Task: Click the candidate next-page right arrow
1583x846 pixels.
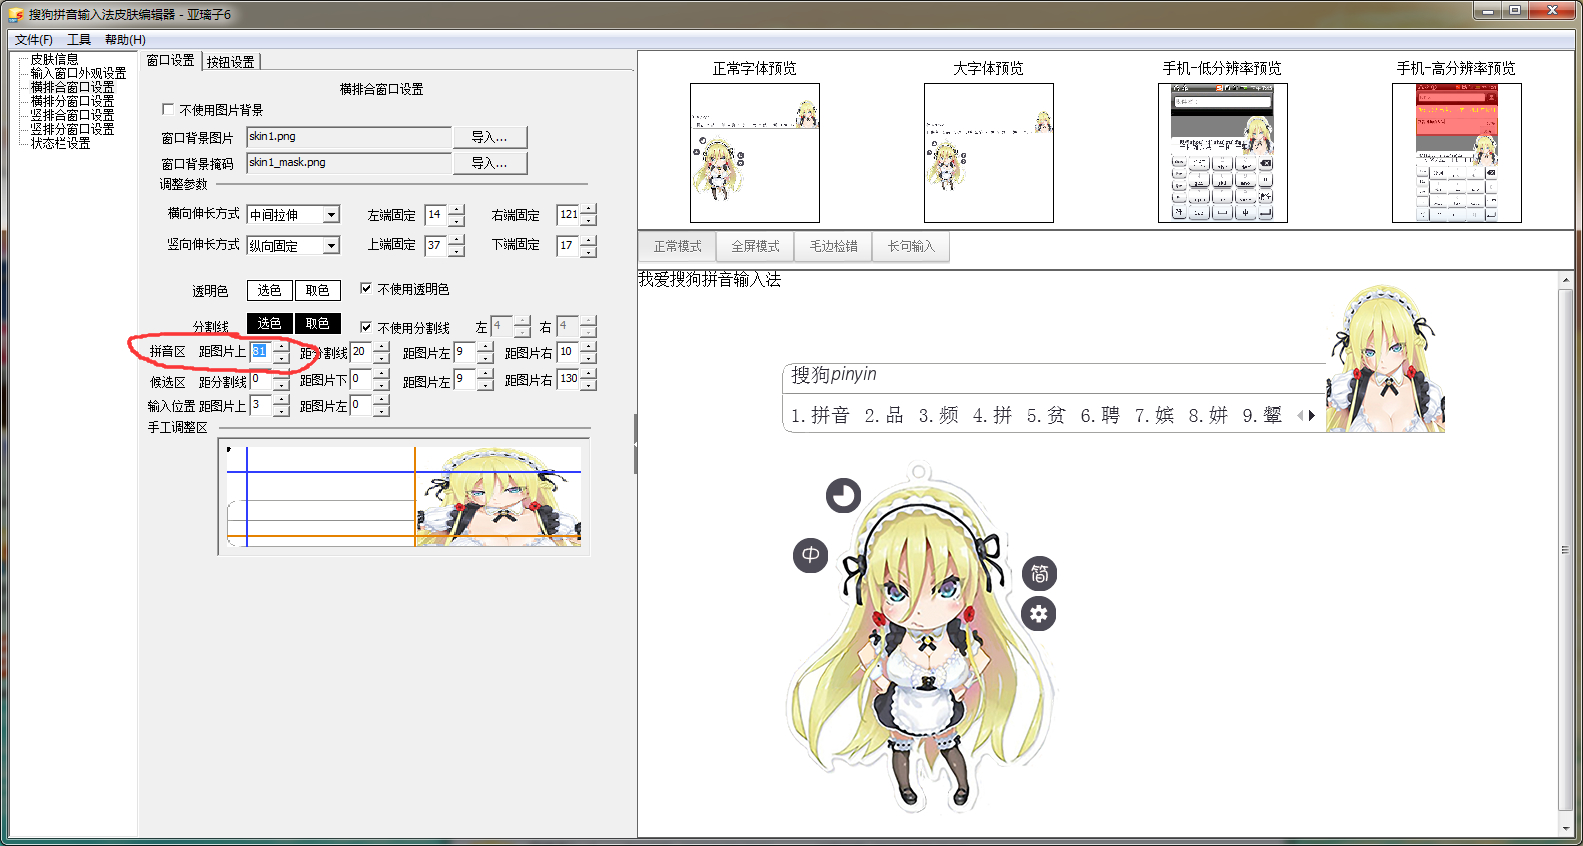Action: pyautogui.click(x=1311, y=416)
